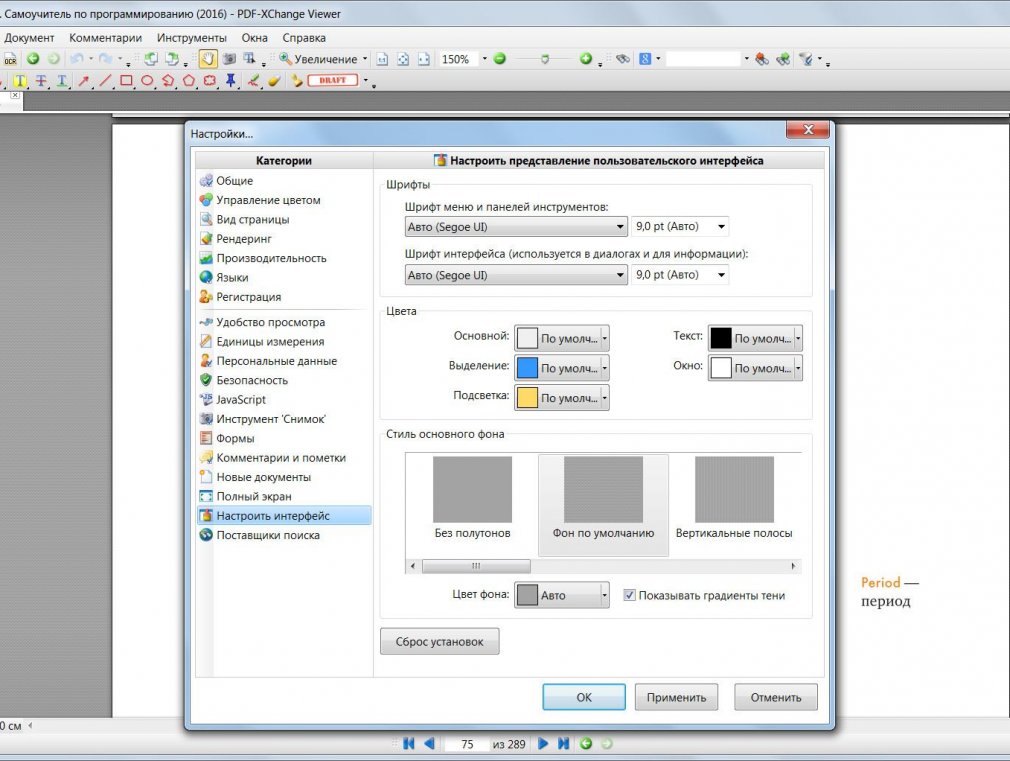Click the Google search provider icon
The width and height of the screenshot is (1010, 761).
(645, 59)
